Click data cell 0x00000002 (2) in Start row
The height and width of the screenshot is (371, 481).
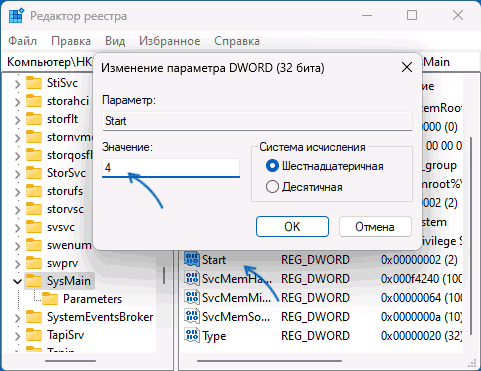click(419, 260)
